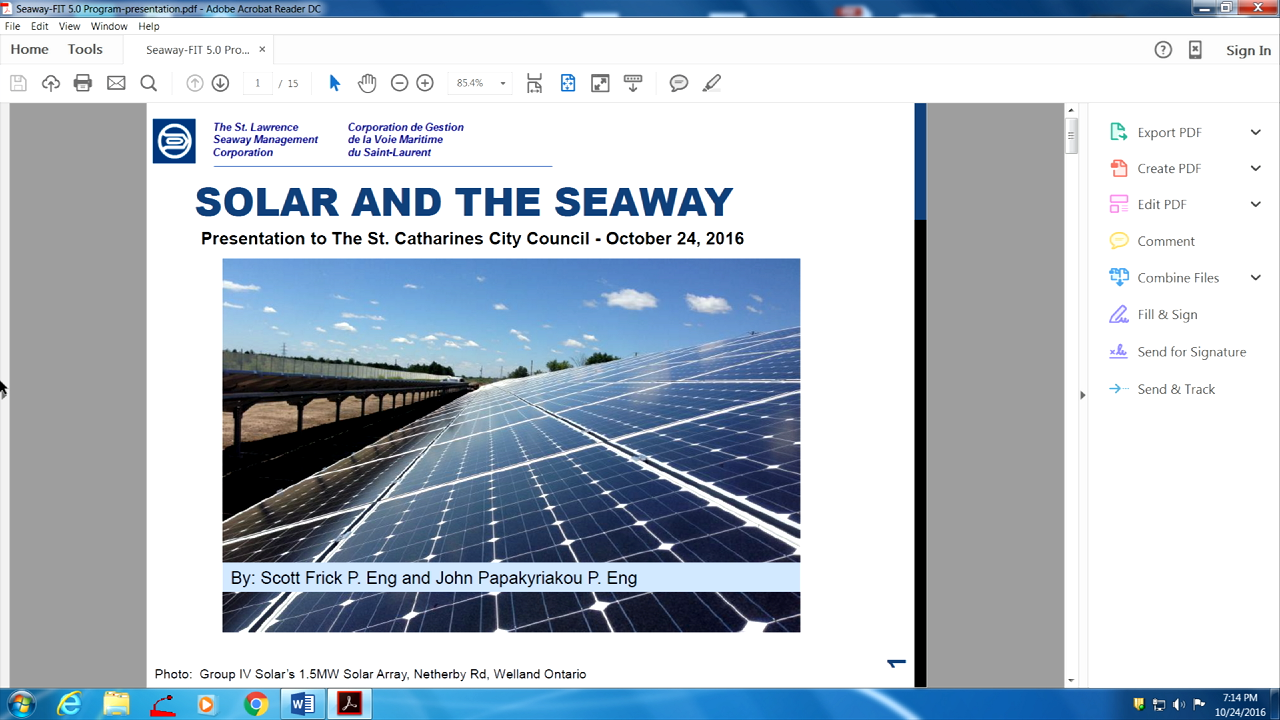Screen dimensions: 1280x720
Task: Open Google Chrome from taskbar
Action: tap(256, 704)
